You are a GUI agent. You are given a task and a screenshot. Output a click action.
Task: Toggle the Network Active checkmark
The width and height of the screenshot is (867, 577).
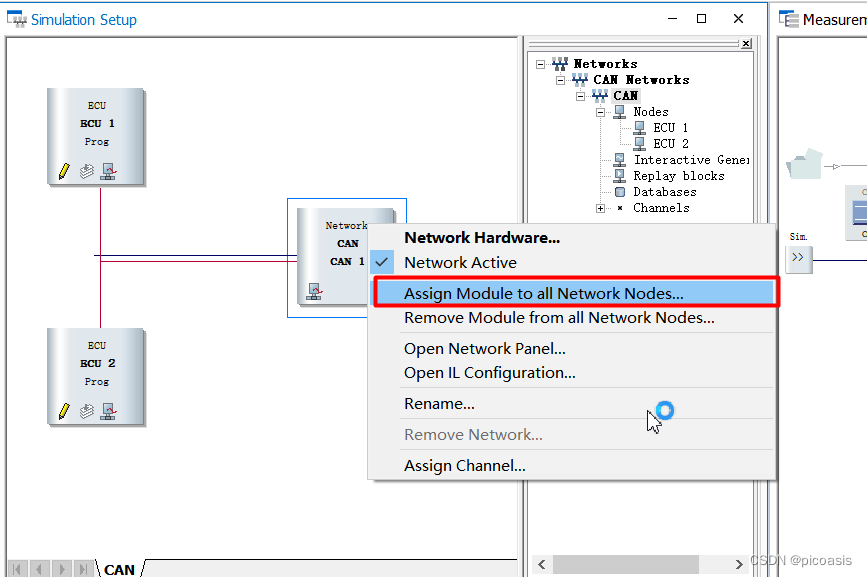[x=382, y=263]
